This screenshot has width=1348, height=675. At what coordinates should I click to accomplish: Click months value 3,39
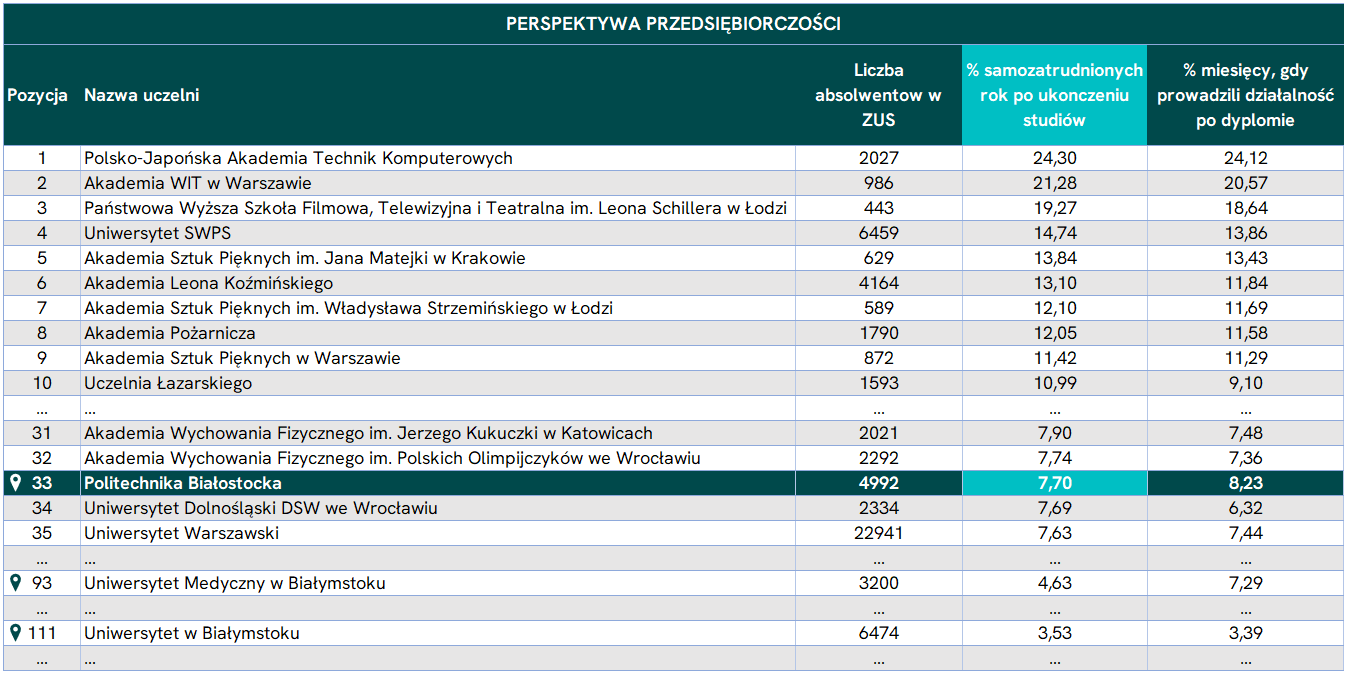point(1245,633)
